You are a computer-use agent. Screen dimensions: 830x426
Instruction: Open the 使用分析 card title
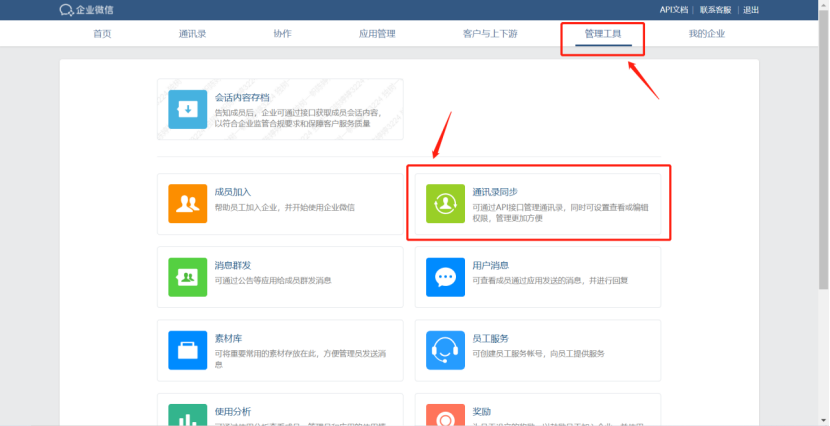tap(233, 411)
